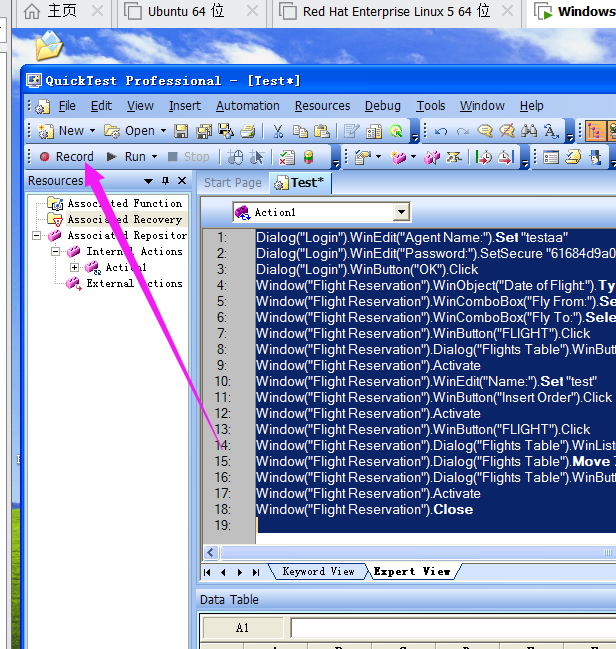This screenshot has height=649, width=616.
Task: Click the editor horizontal scrollbar left arrow
Action: point(211,552)
